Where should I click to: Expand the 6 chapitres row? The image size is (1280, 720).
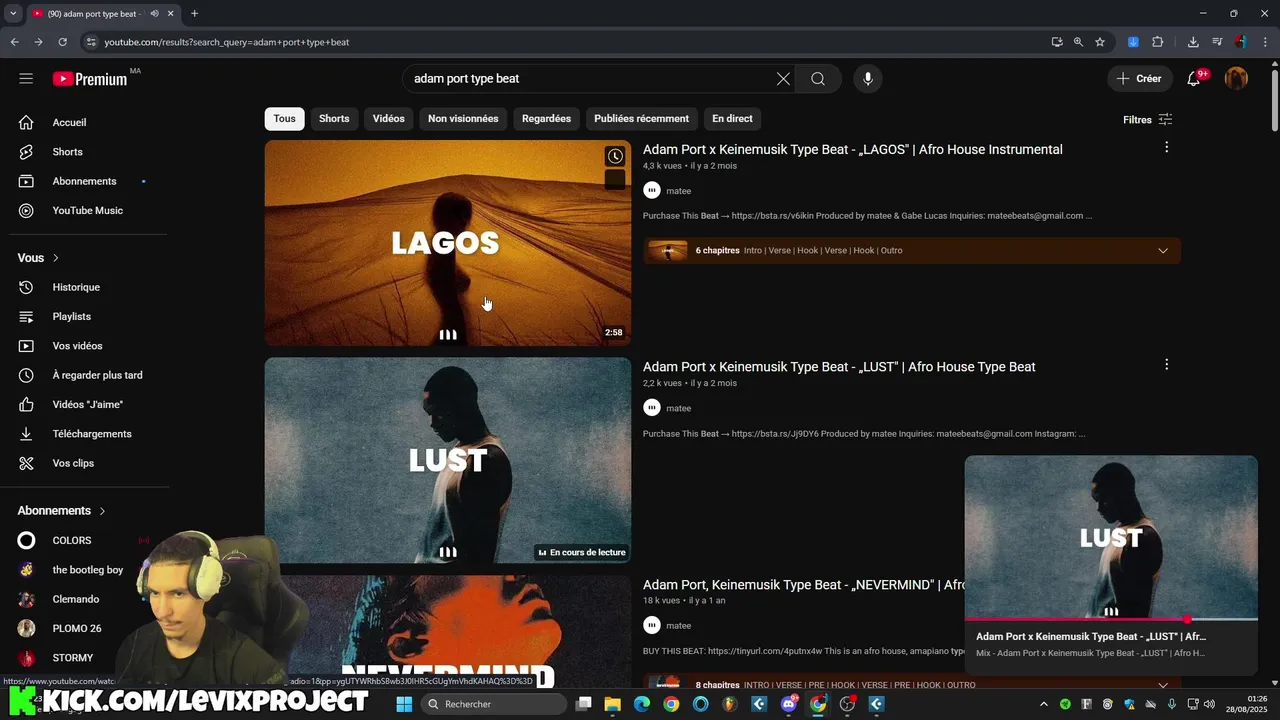point(912,250)
